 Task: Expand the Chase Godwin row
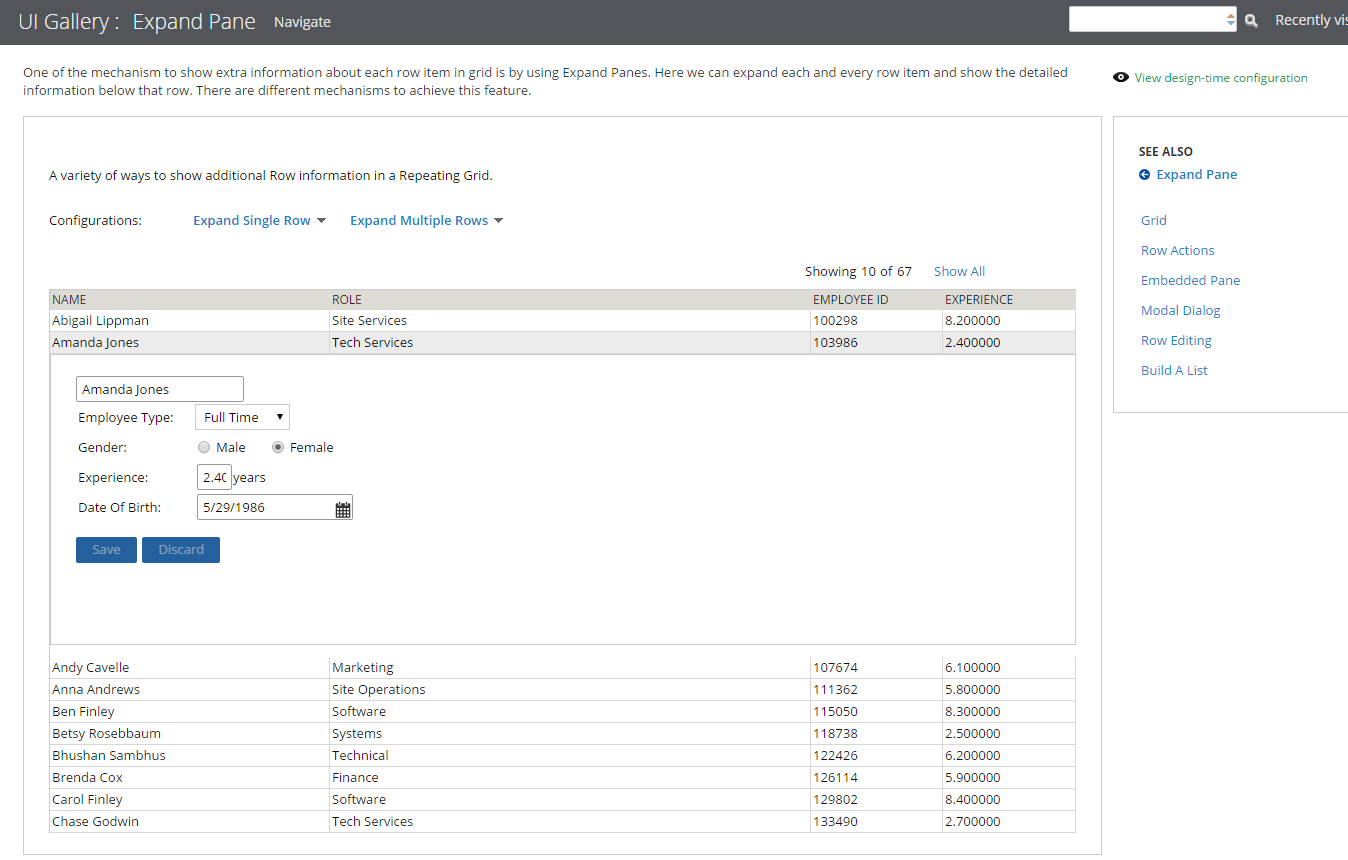[x=562, y=822]
